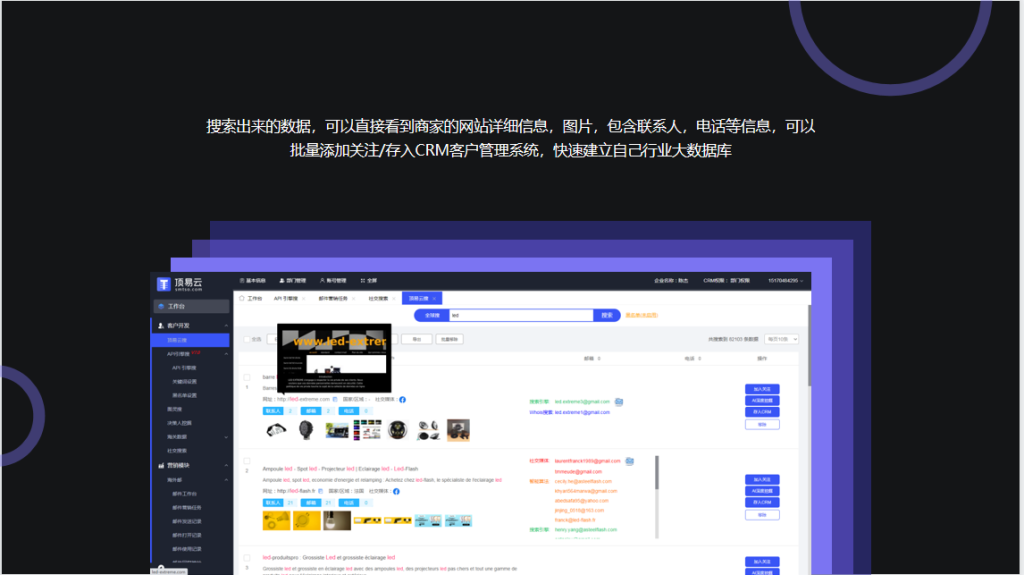This screenshot has width=1024, height=575.
Task: Check the first search result's checkbox
Action: (x=247, y=377)
